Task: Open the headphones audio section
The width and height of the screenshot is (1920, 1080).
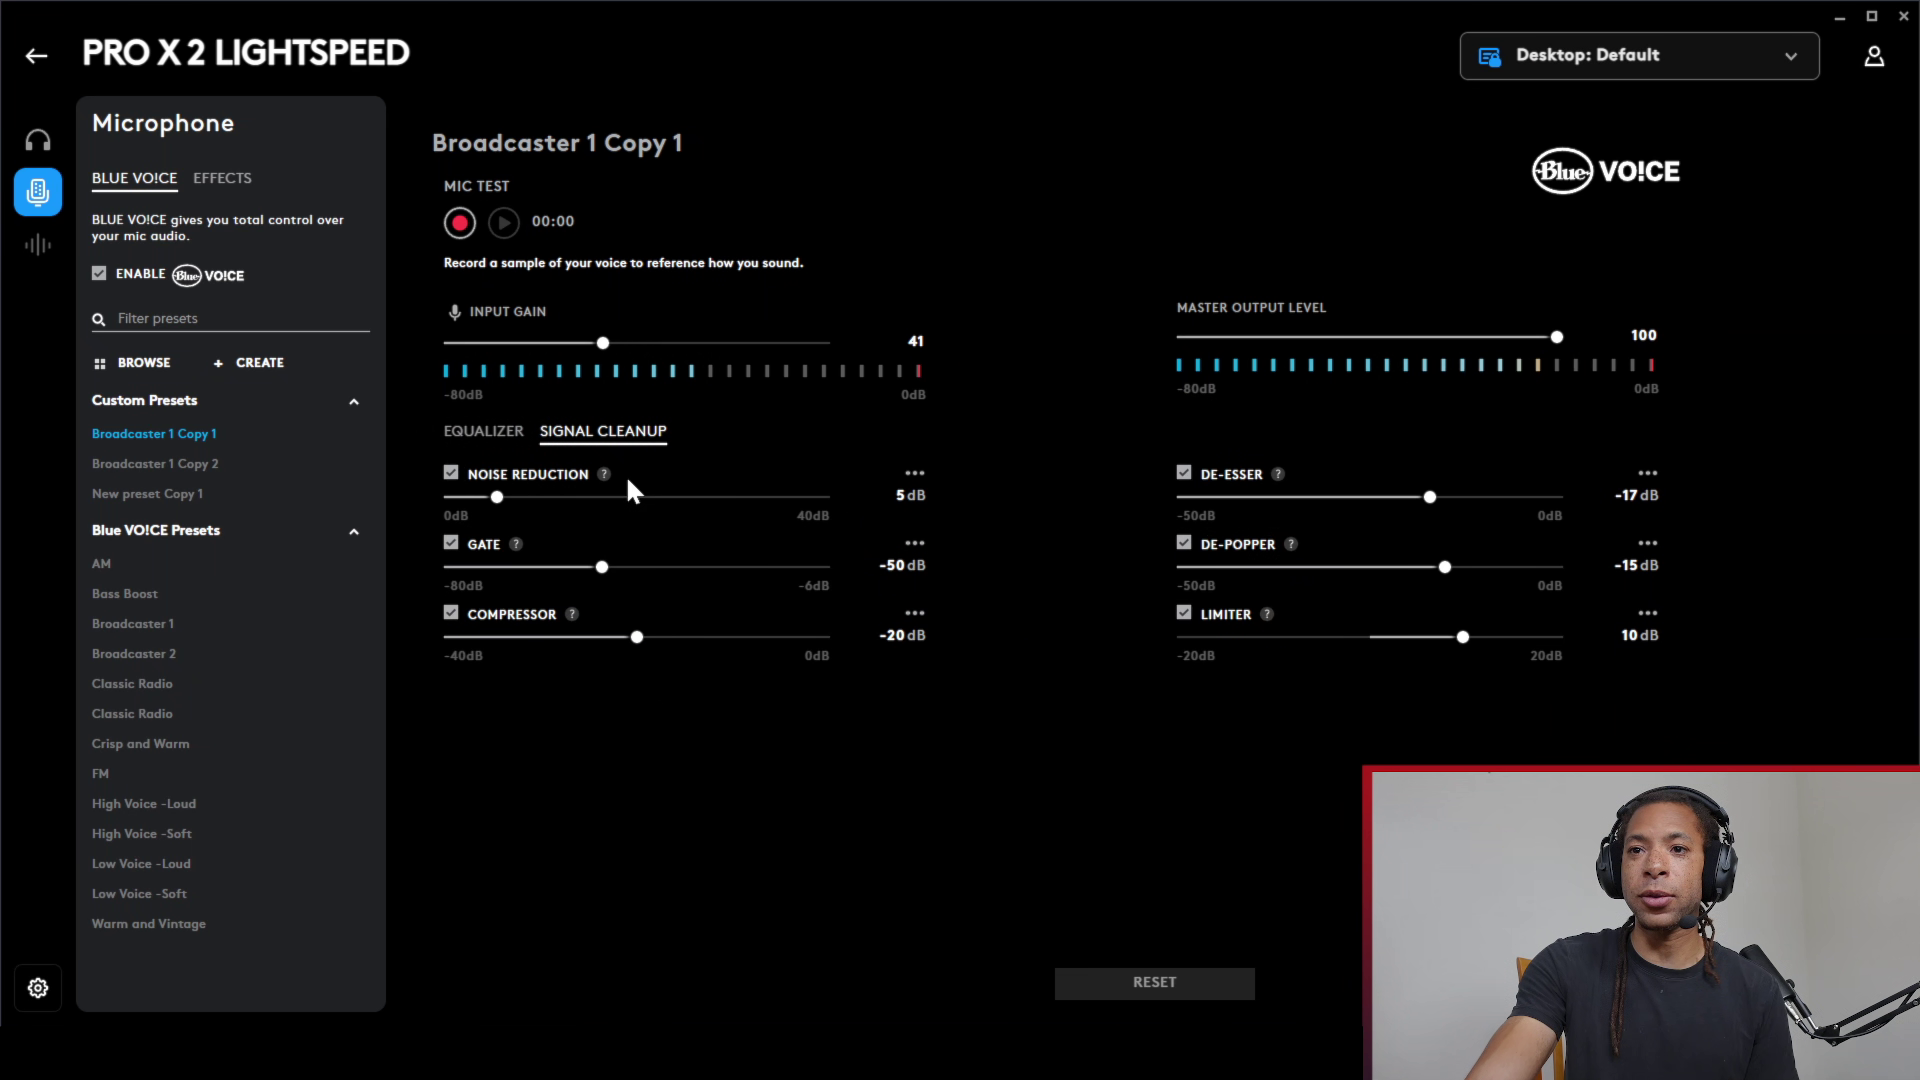Action: pyautogui.click(x=38, y=140)
